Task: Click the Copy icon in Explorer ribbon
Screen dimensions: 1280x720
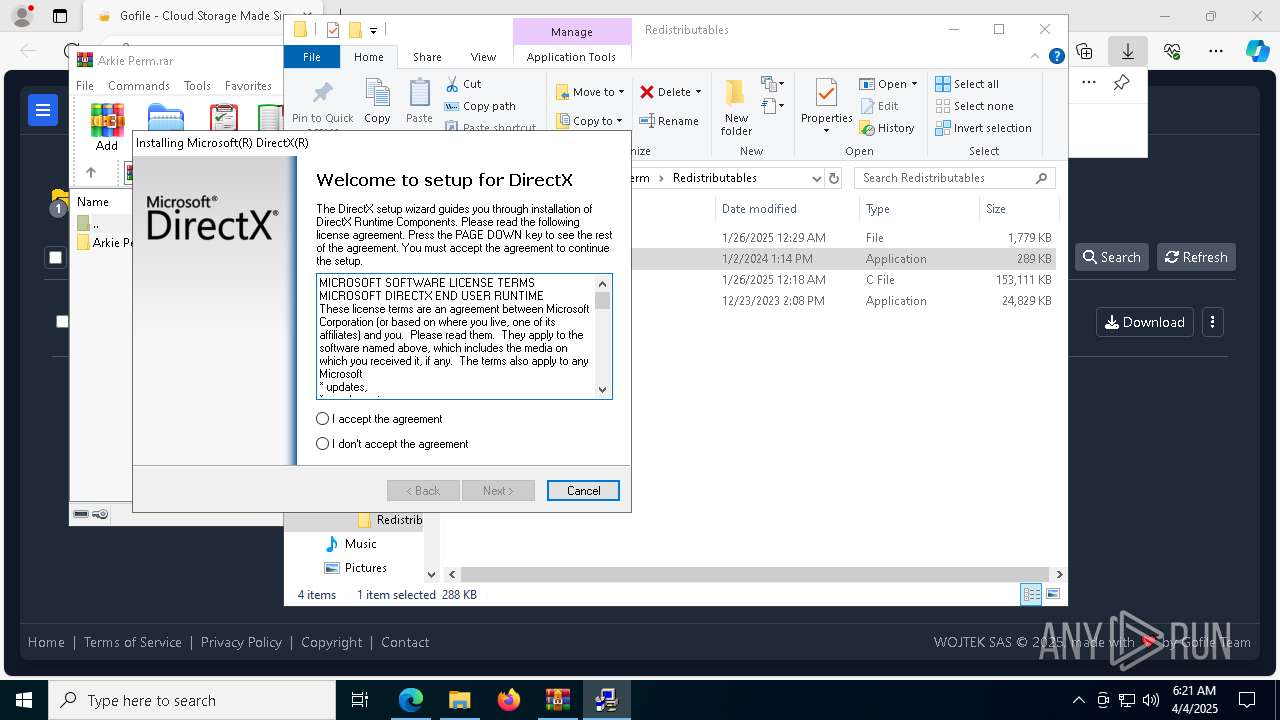Action: pyautogui.click(x=377, y=94)
